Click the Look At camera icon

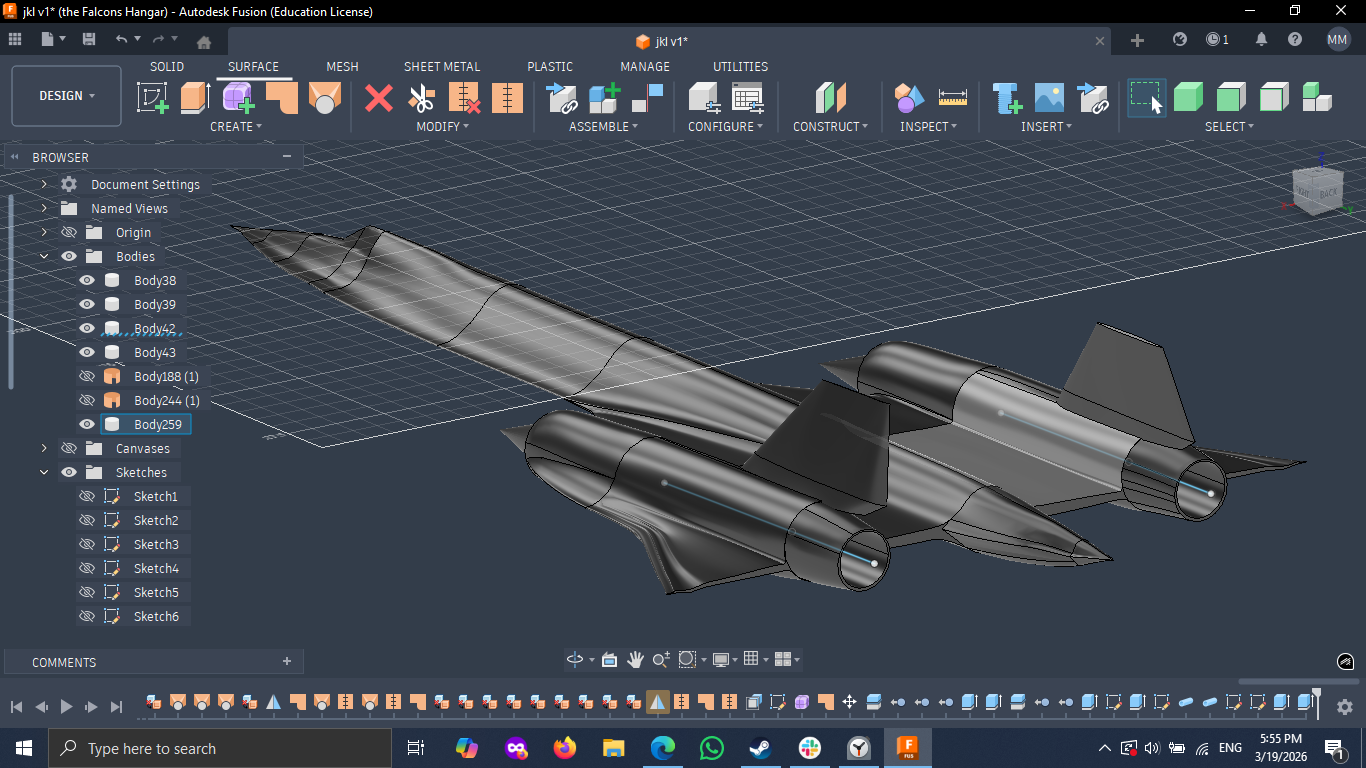(609, 659)
